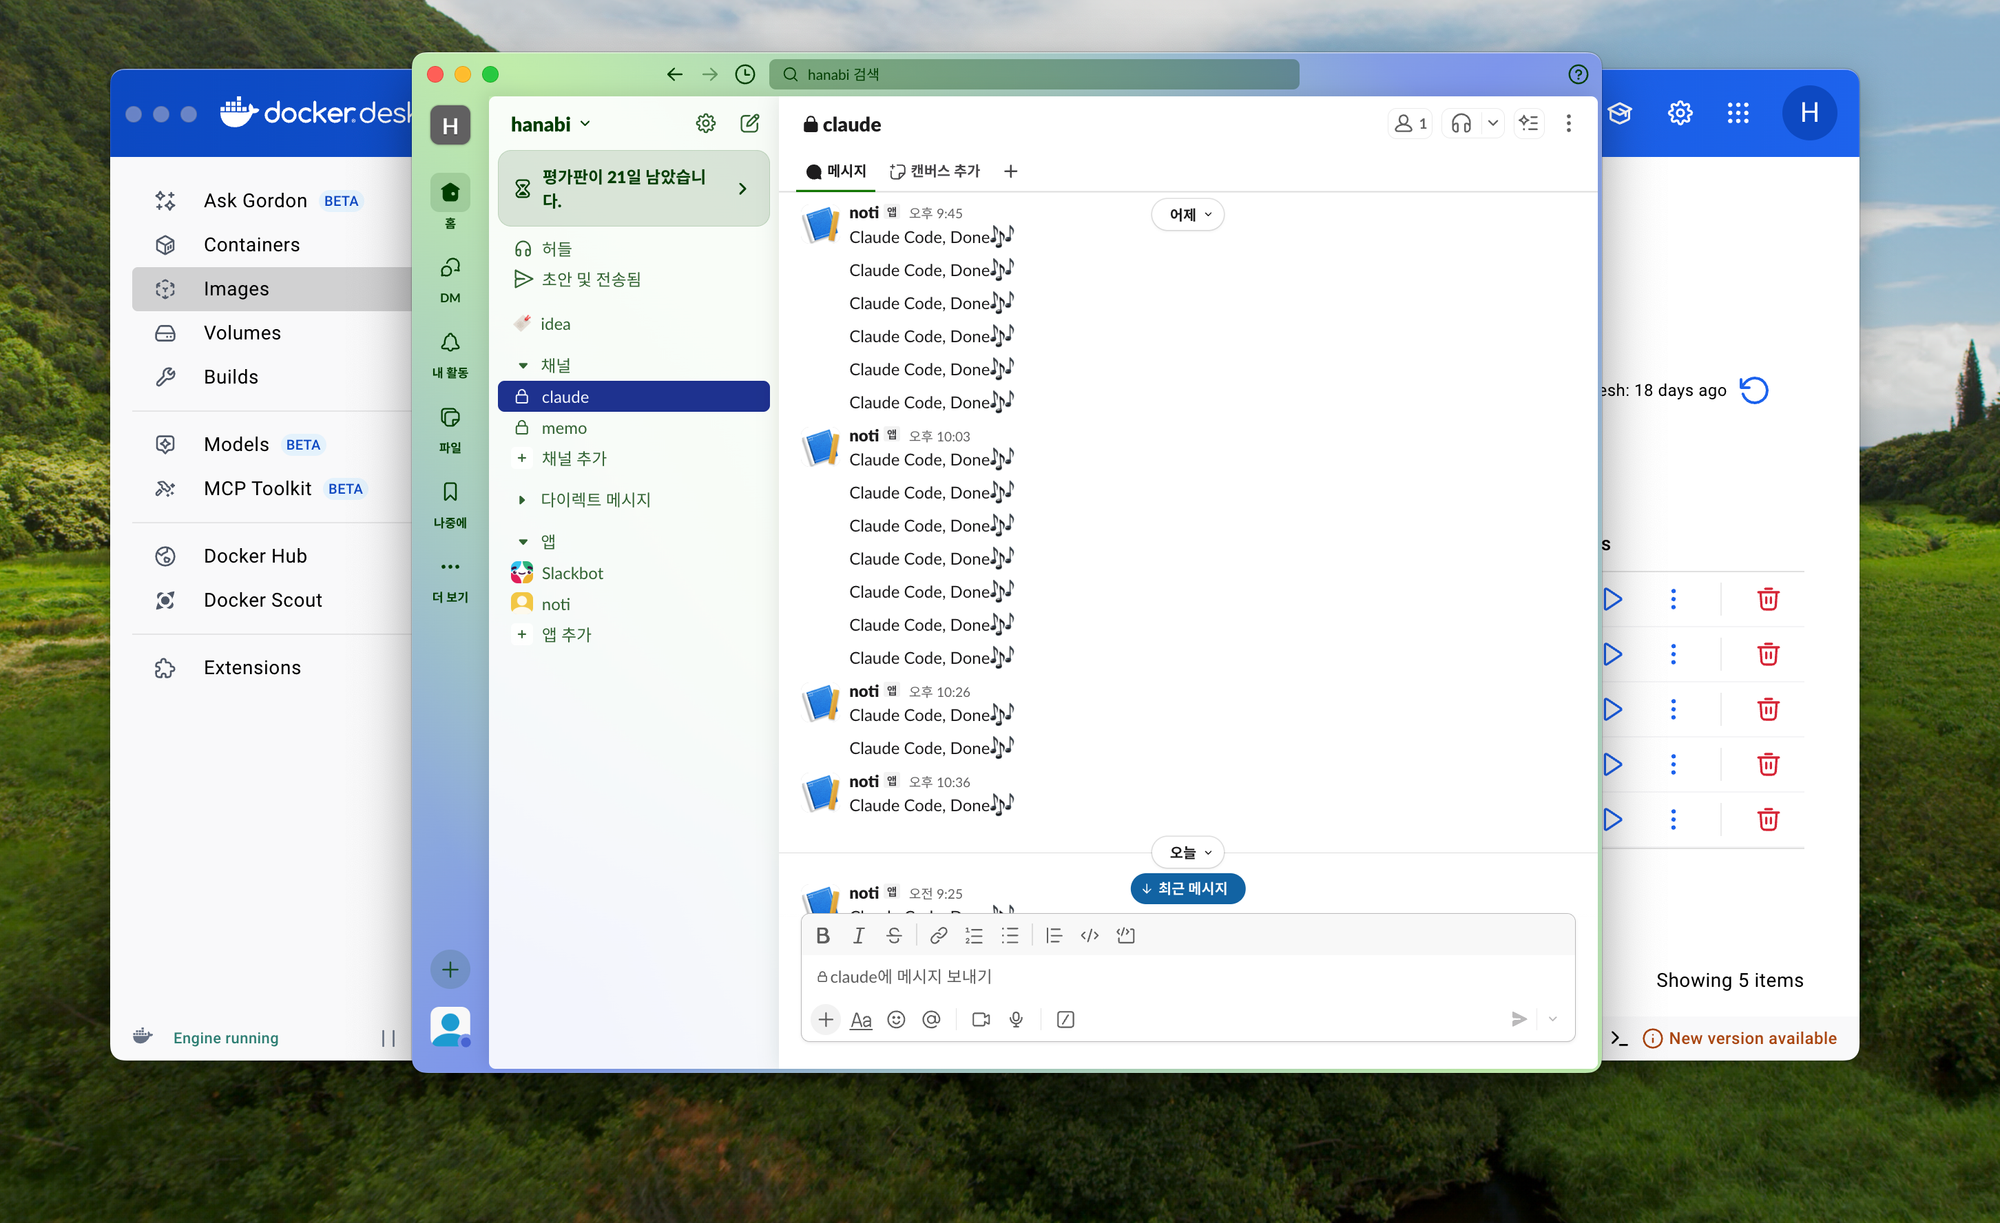Click the message input field in claude

1188,976
